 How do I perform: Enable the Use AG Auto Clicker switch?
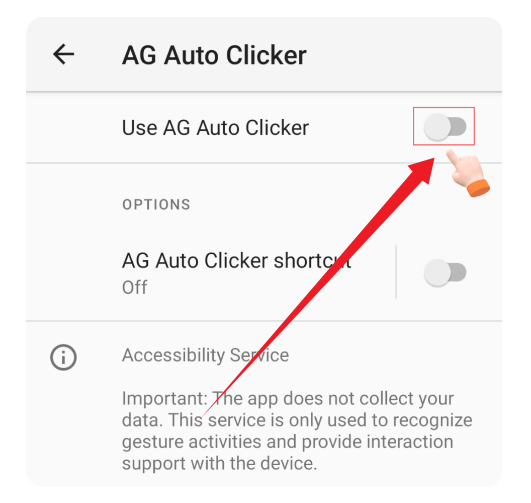click(x=445, y=127)
